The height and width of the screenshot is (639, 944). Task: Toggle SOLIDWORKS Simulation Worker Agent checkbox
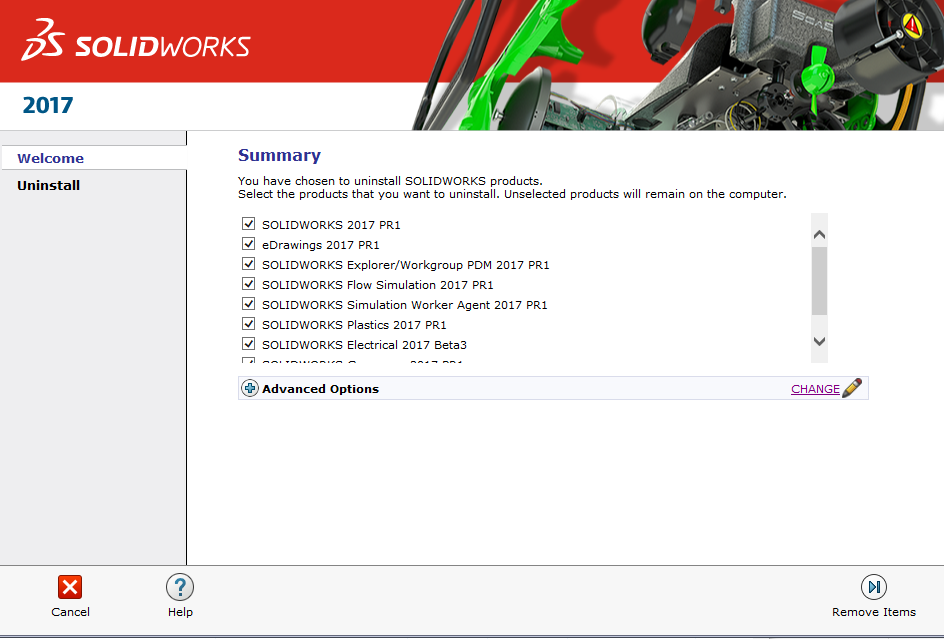pos(249,304)
